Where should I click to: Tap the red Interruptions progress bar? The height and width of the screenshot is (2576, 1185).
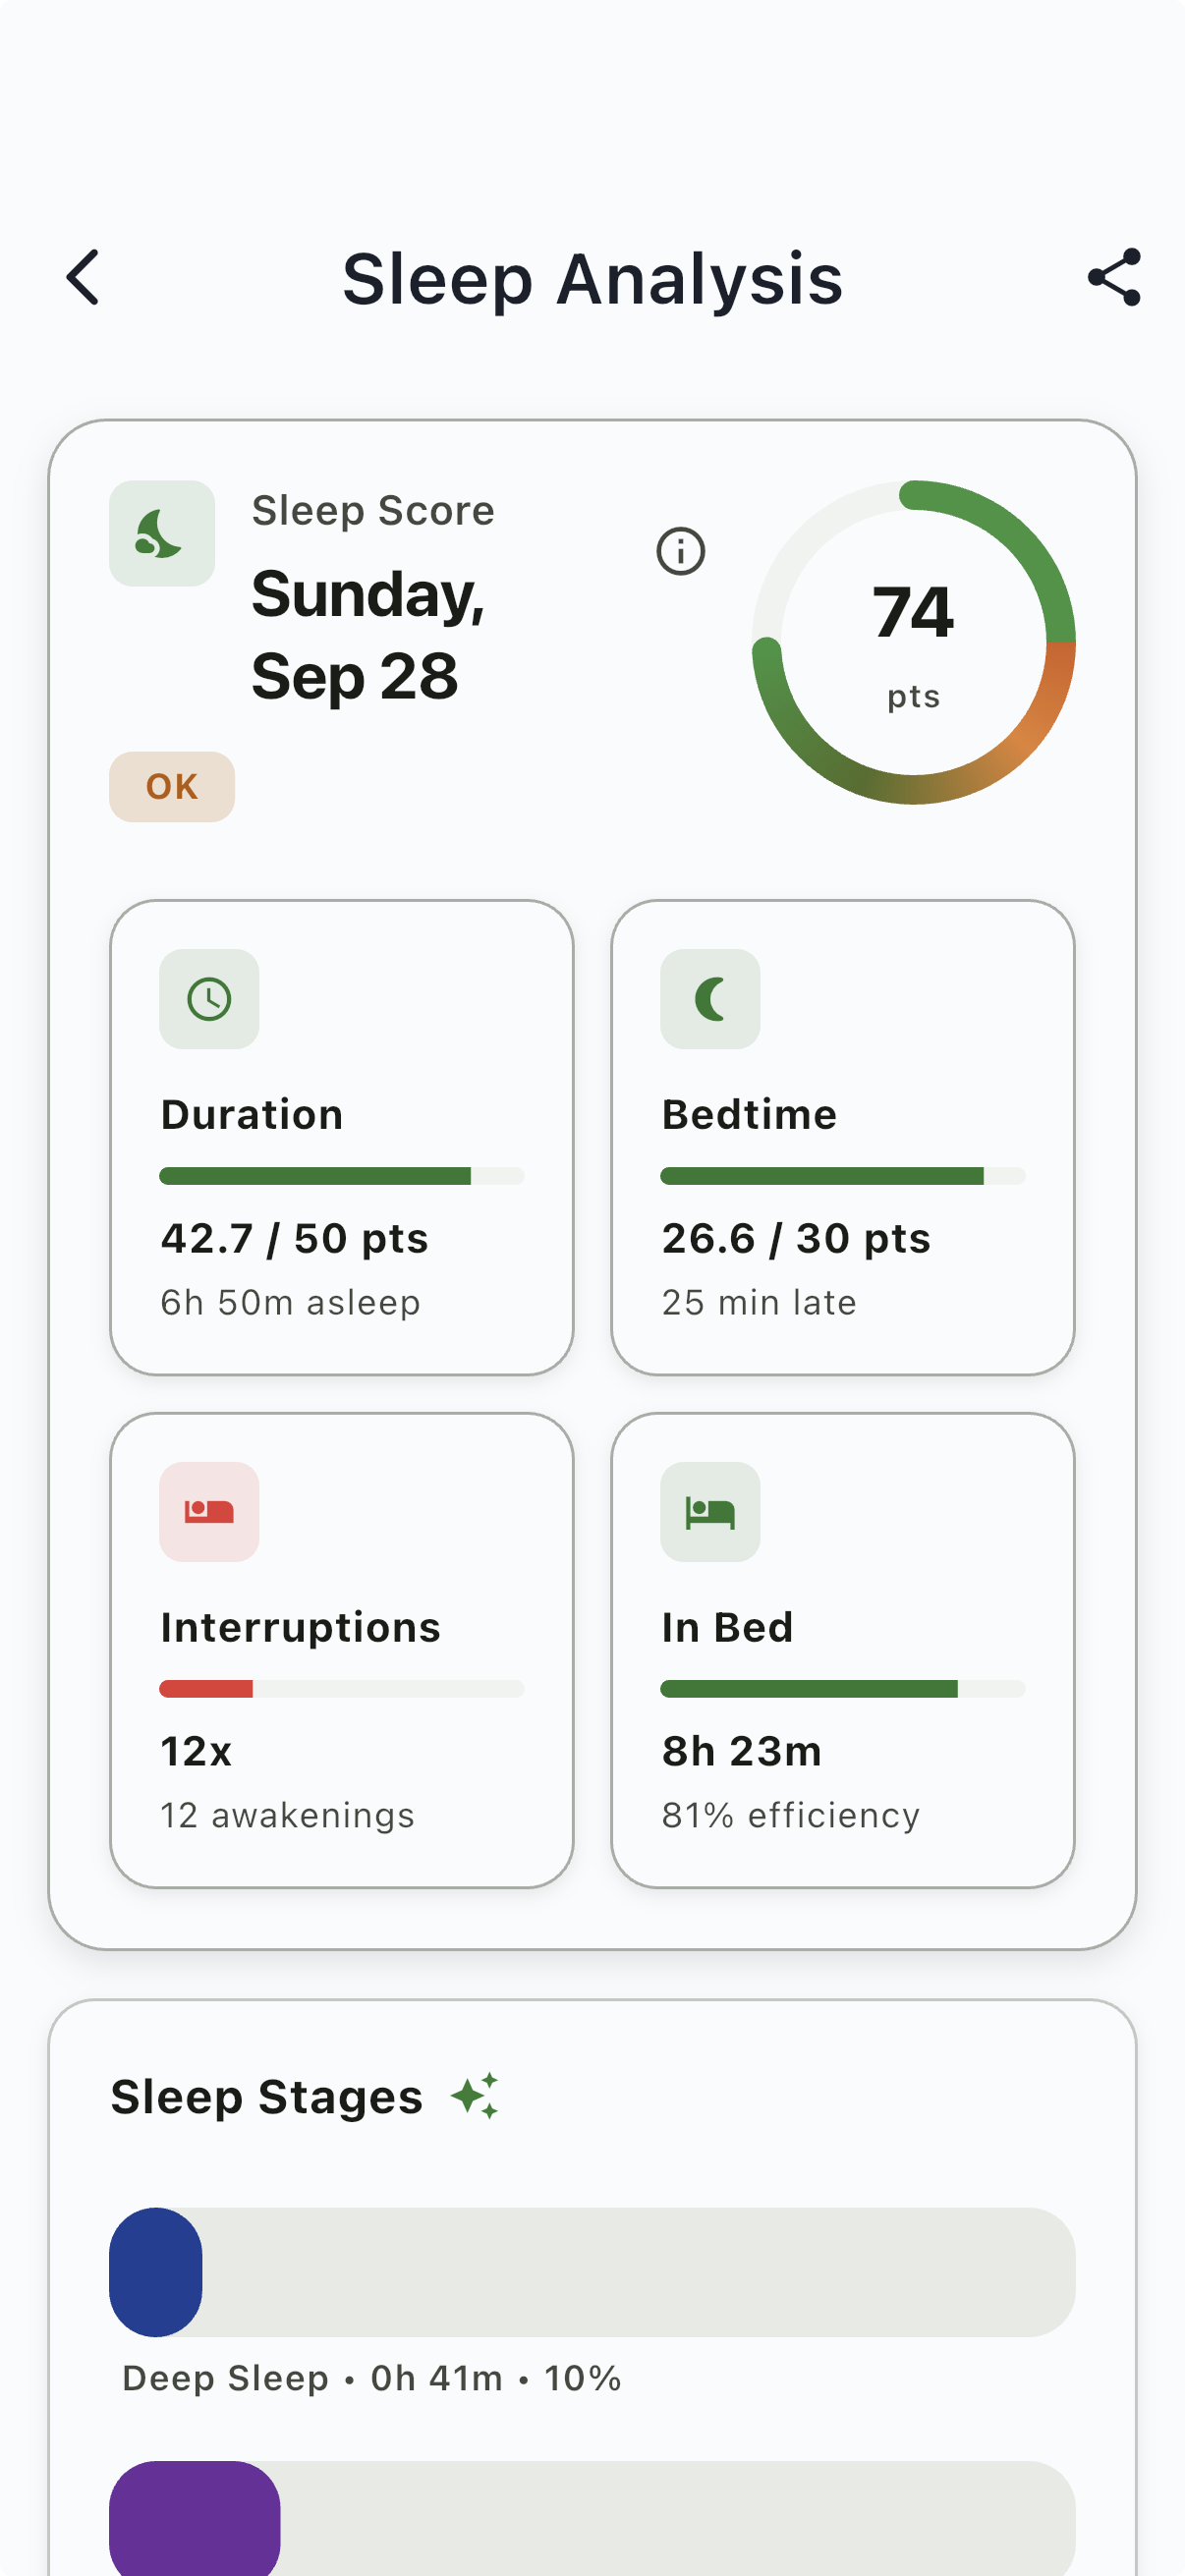tap(207, 1689)
